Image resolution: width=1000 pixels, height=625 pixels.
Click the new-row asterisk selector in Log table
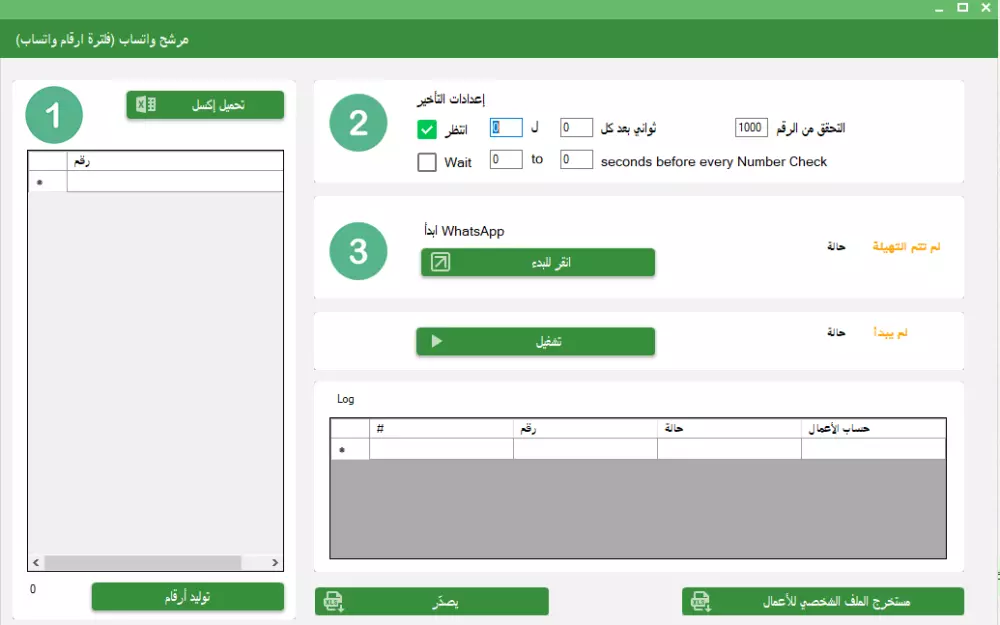(349, 450)
